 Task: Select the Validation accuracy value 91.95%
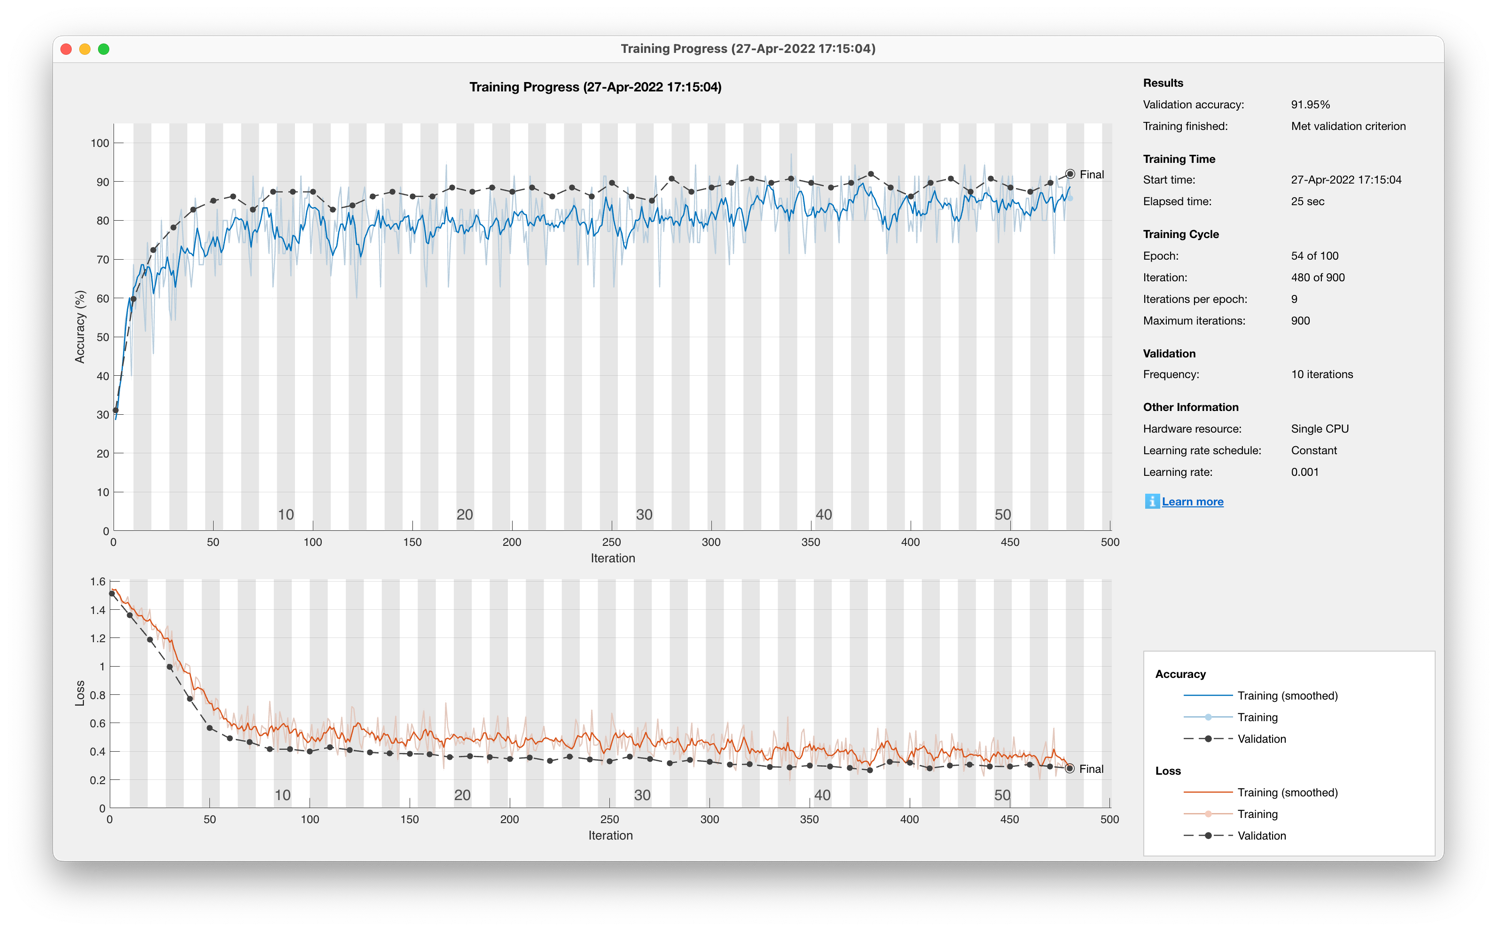point(1310,105)
